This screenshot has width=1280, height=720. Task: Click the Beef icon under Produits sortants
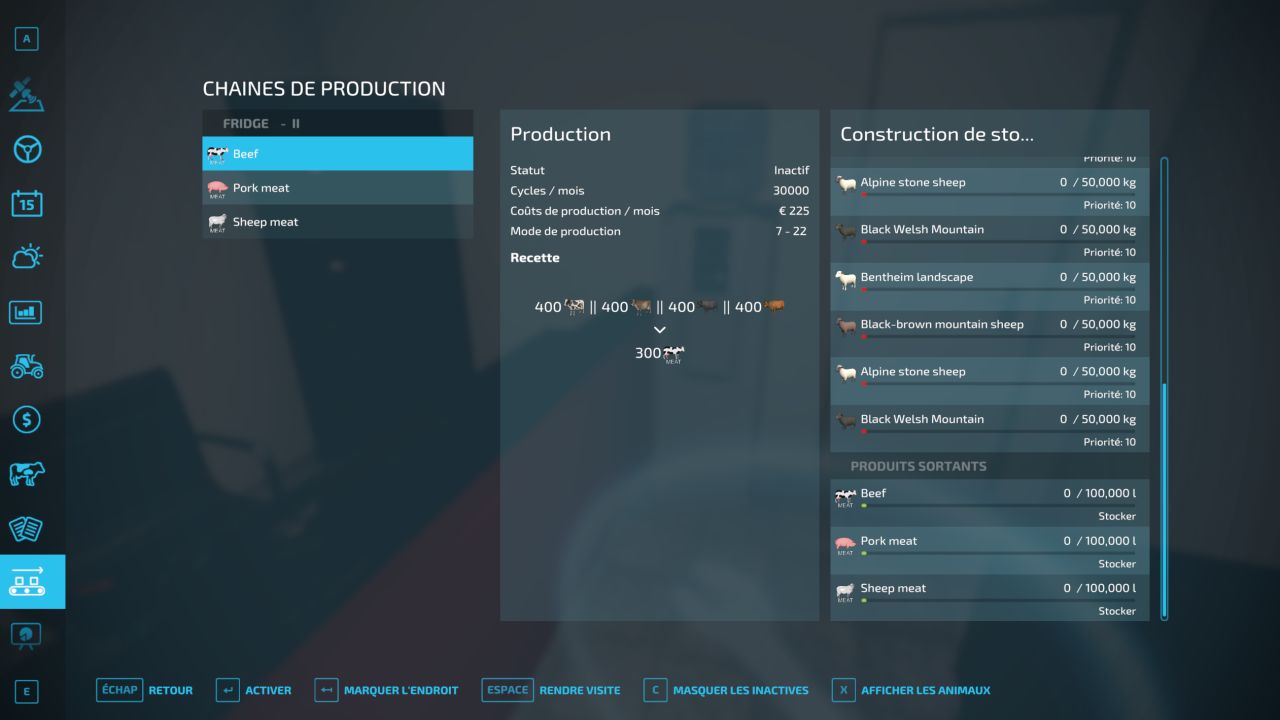click(x=846, y=496)
